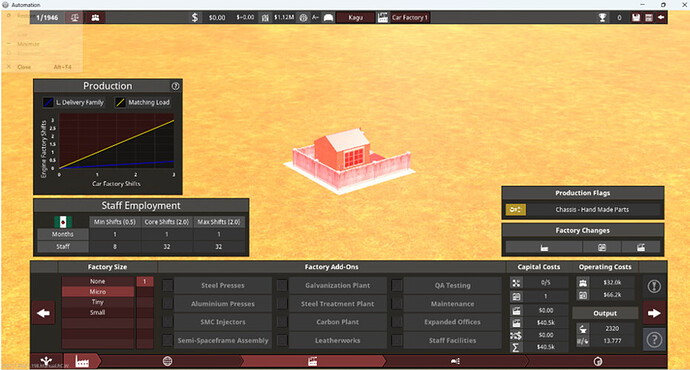Open the Car Factory 1 tab
Screen dimensions: 690x370
(410, 18)
